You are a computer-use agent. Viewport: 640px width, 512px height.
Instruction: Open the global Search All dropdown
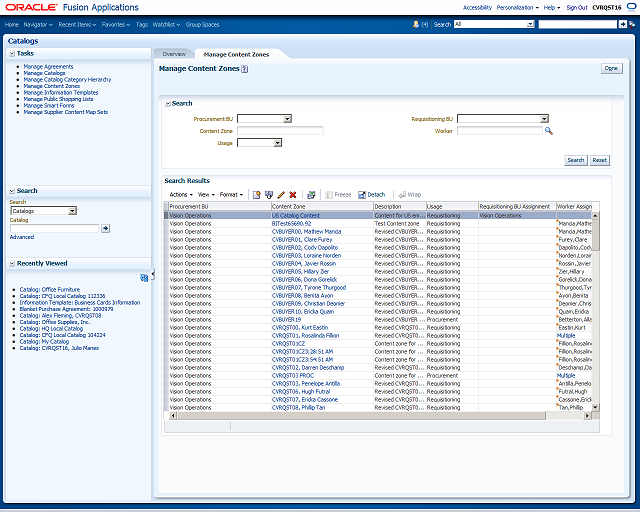click(x=530, y=24)
